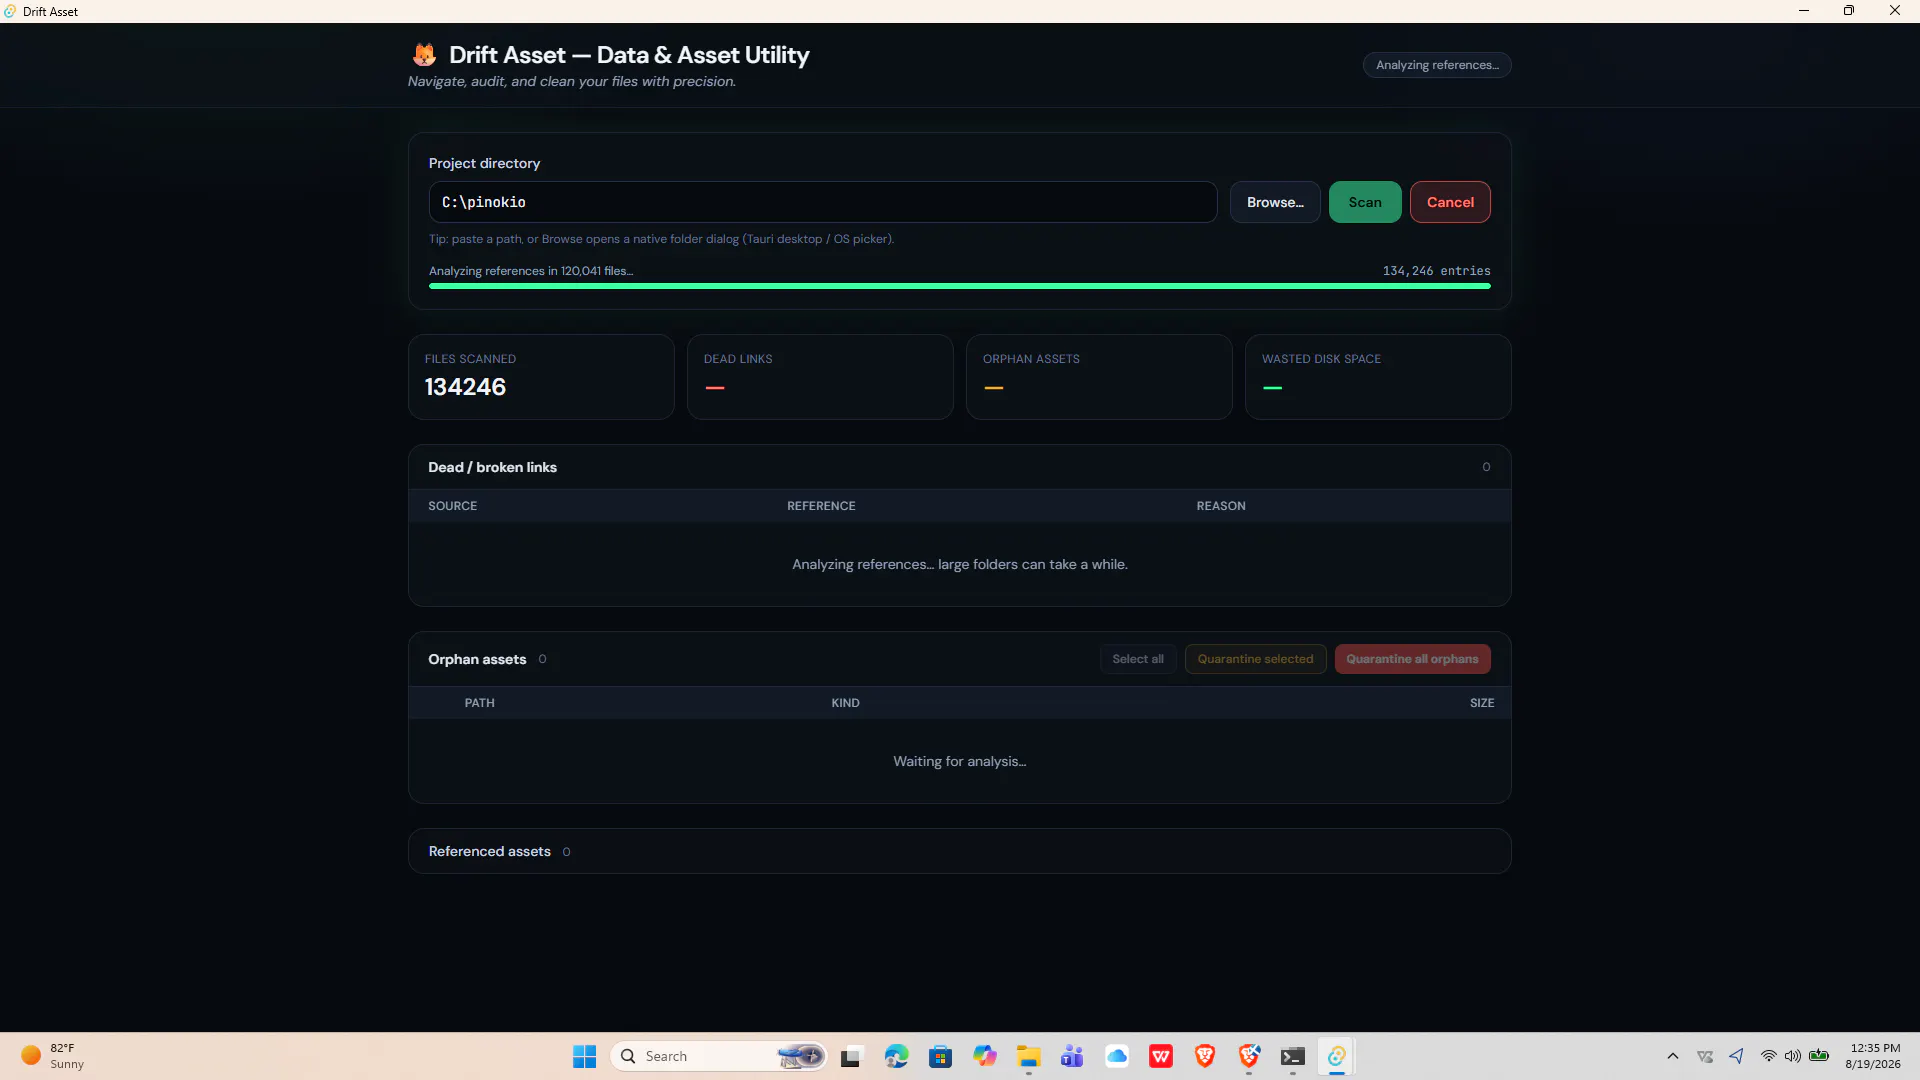Open Task View from the taskbar
Viewport: 1920px width, 1080px height.
point(851,1056)
